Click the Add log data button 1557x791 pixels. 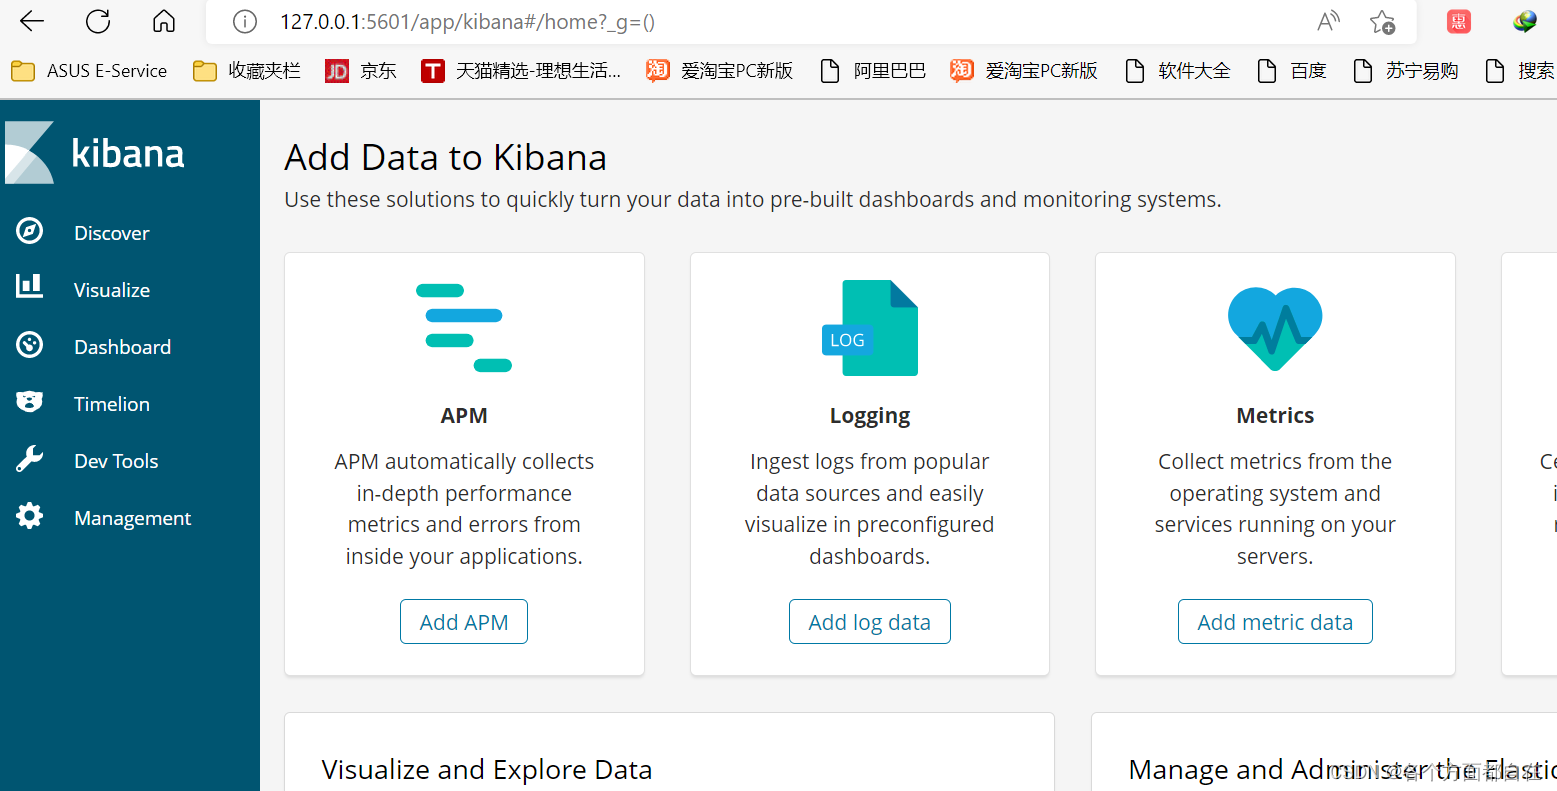click(x=870, y=622)
